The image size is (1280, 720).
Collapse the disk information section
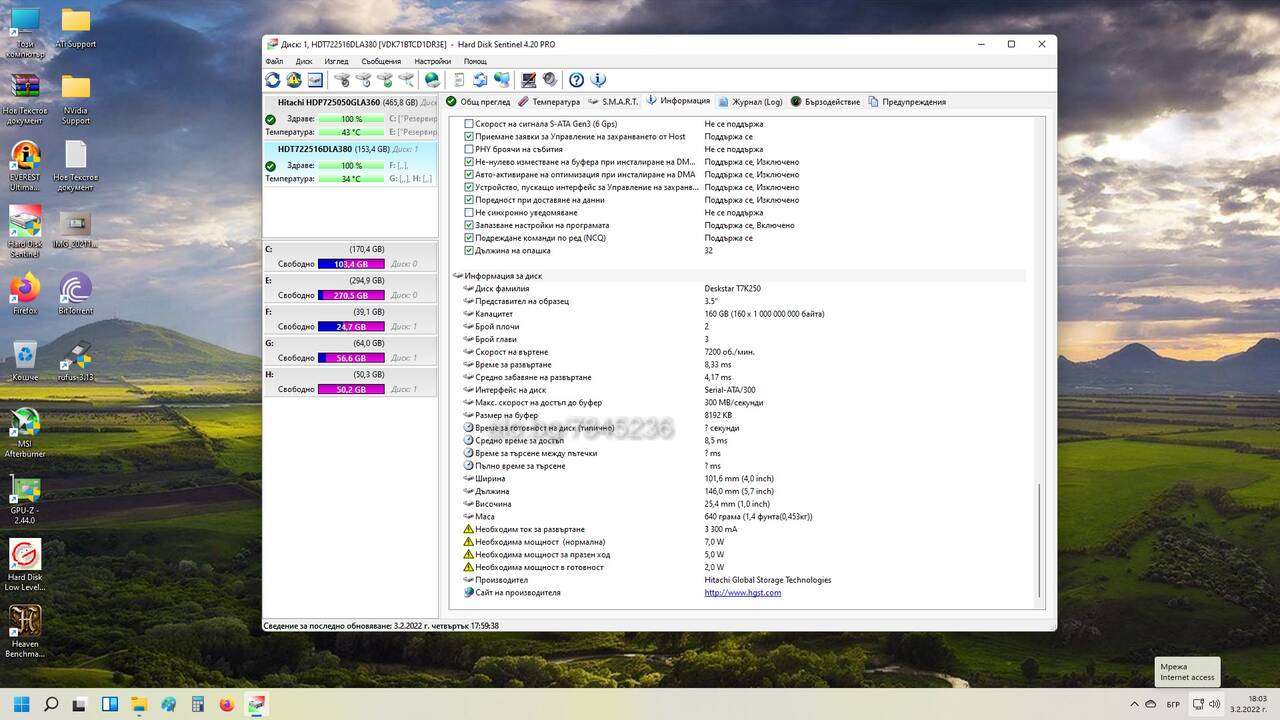point(458,276)
